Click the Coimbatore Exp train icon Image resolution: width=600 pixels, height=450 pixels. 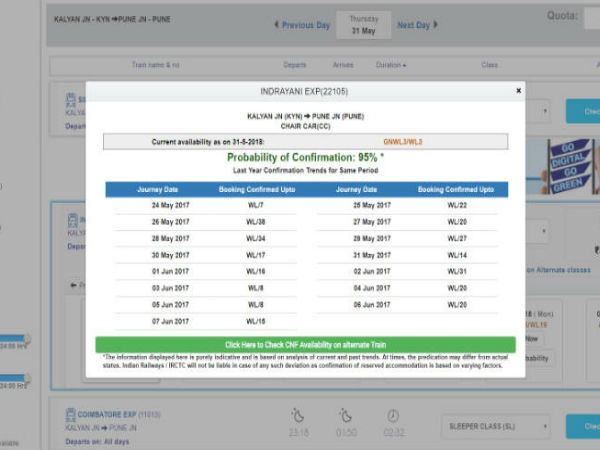point(71,415)
